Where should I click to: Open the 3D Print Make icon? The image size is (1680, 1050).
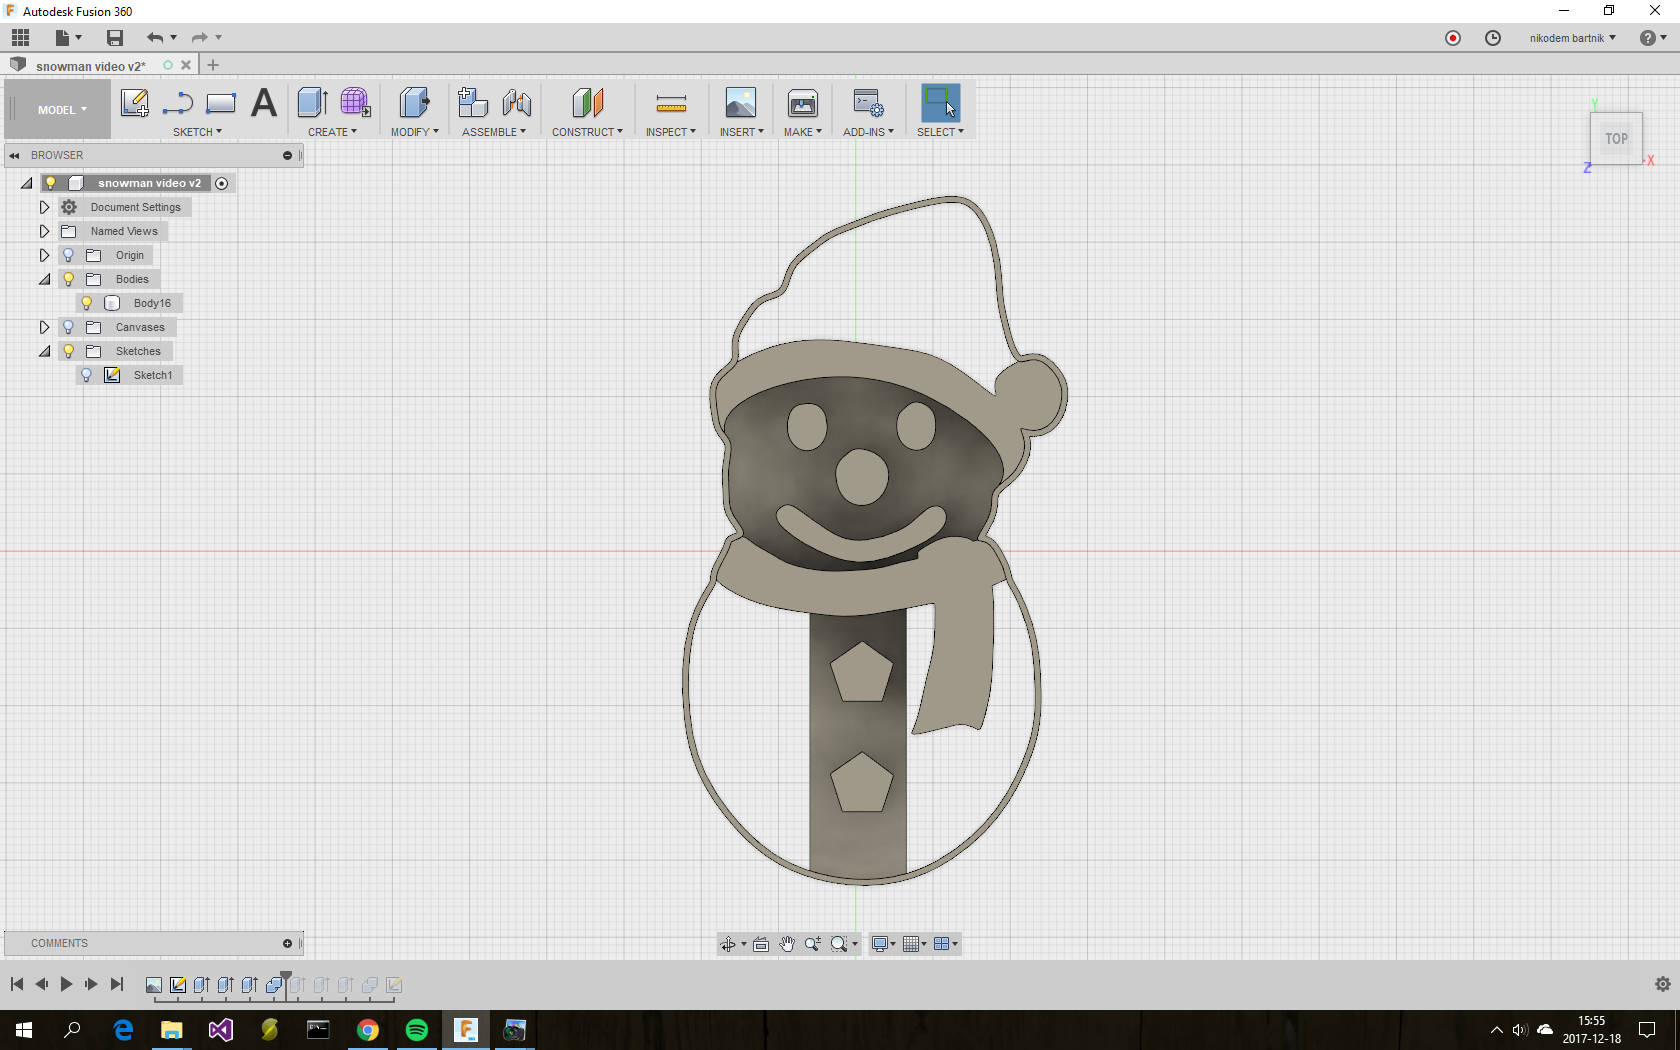[x=802, y=103]
